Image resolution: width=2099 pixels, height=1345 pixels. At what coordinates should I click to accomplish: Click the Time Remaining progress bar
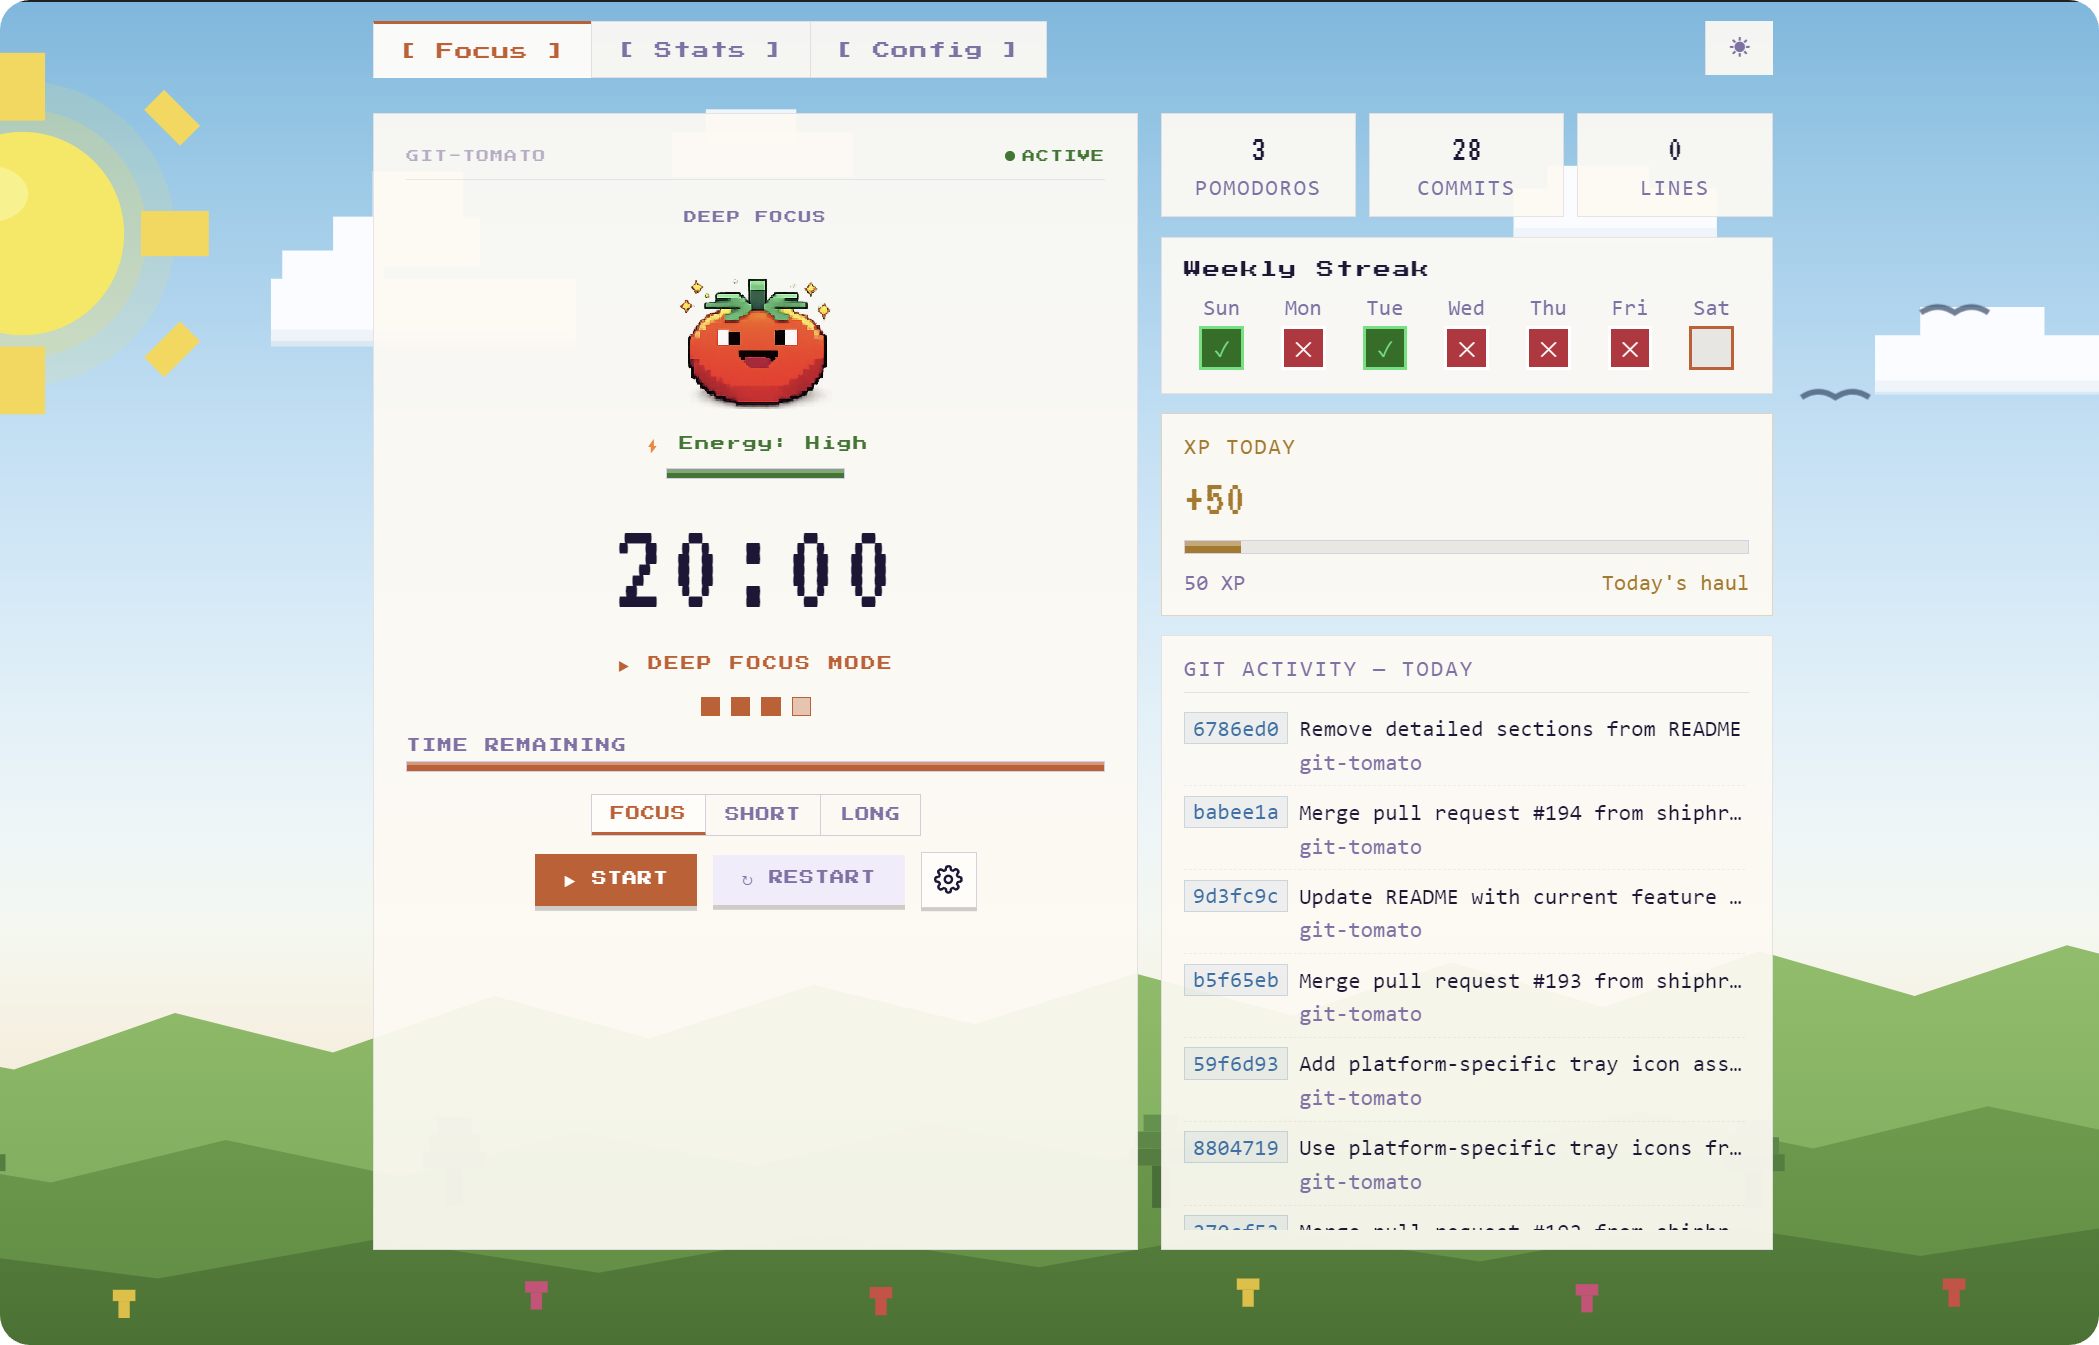click(x=755, y=767)
